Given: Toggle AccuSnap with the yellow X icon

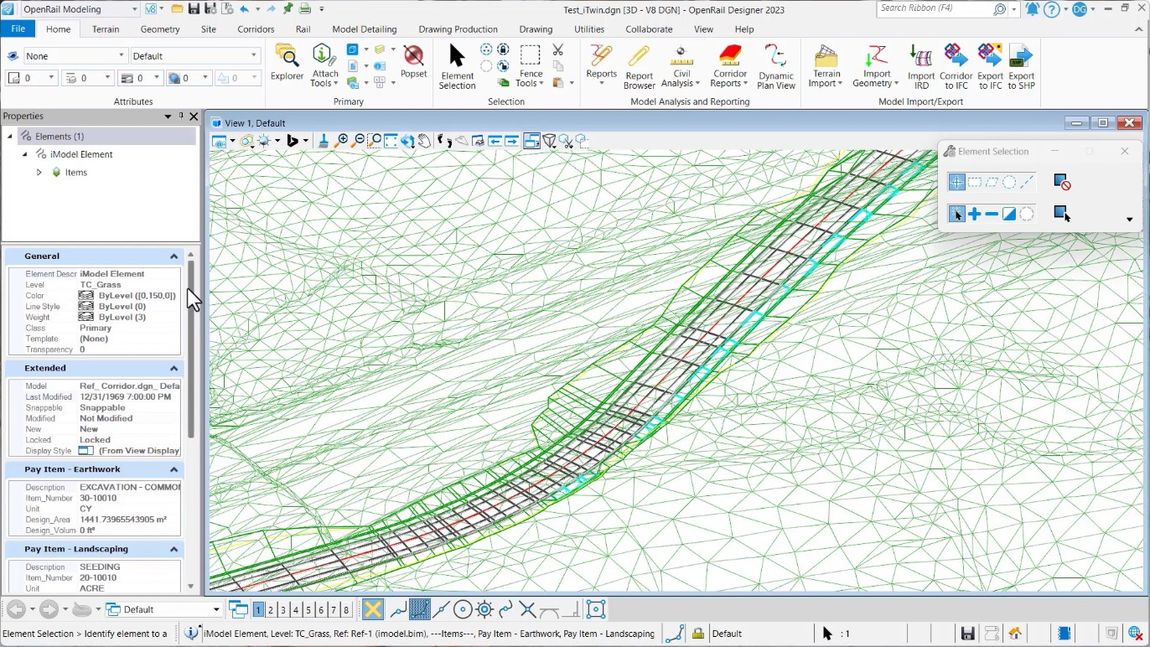Looking at the screenshot, I should point(371,608).
